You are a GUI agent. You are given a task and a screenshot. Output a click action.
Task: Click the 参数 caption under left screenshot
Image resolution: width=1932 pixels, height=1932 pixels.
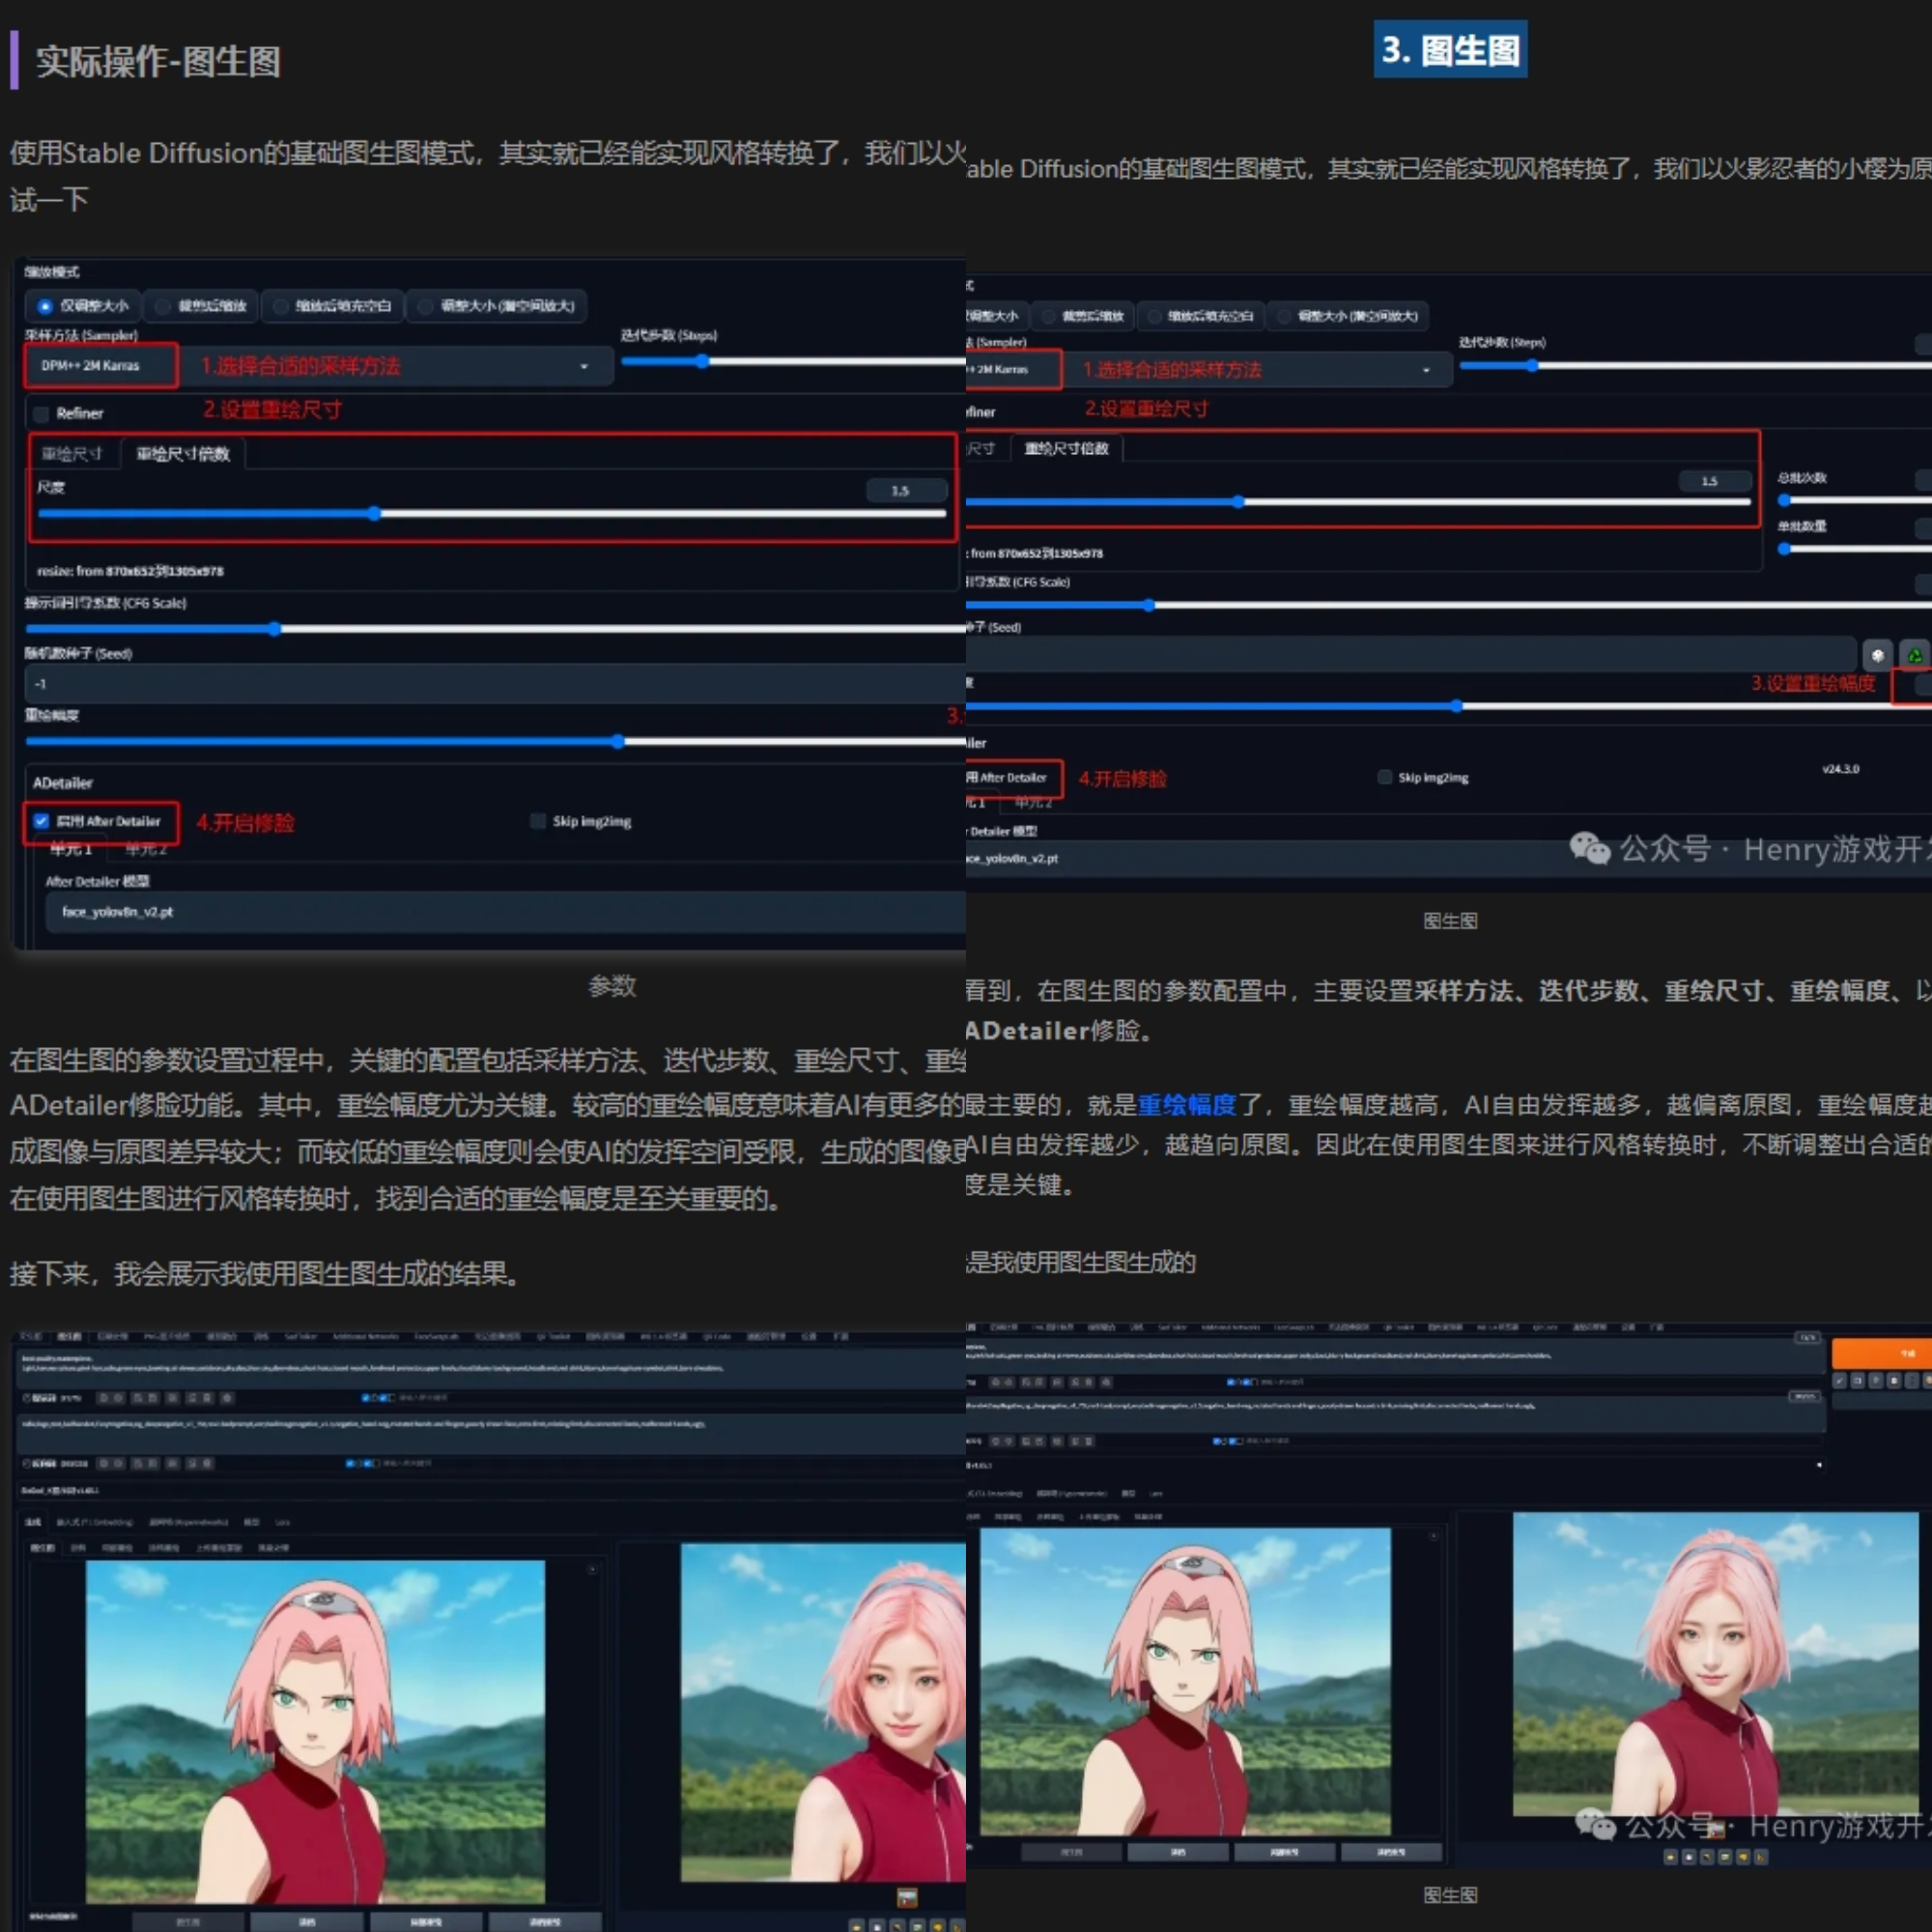click(x=612, y=986)
